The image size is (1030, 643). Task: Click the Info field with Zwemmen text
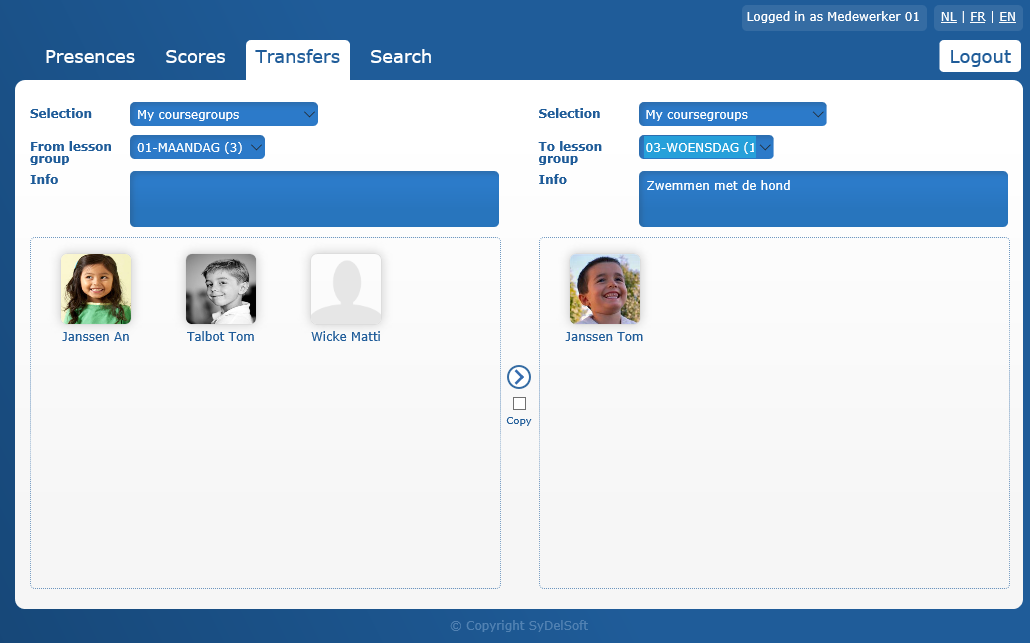click(823, 199)
